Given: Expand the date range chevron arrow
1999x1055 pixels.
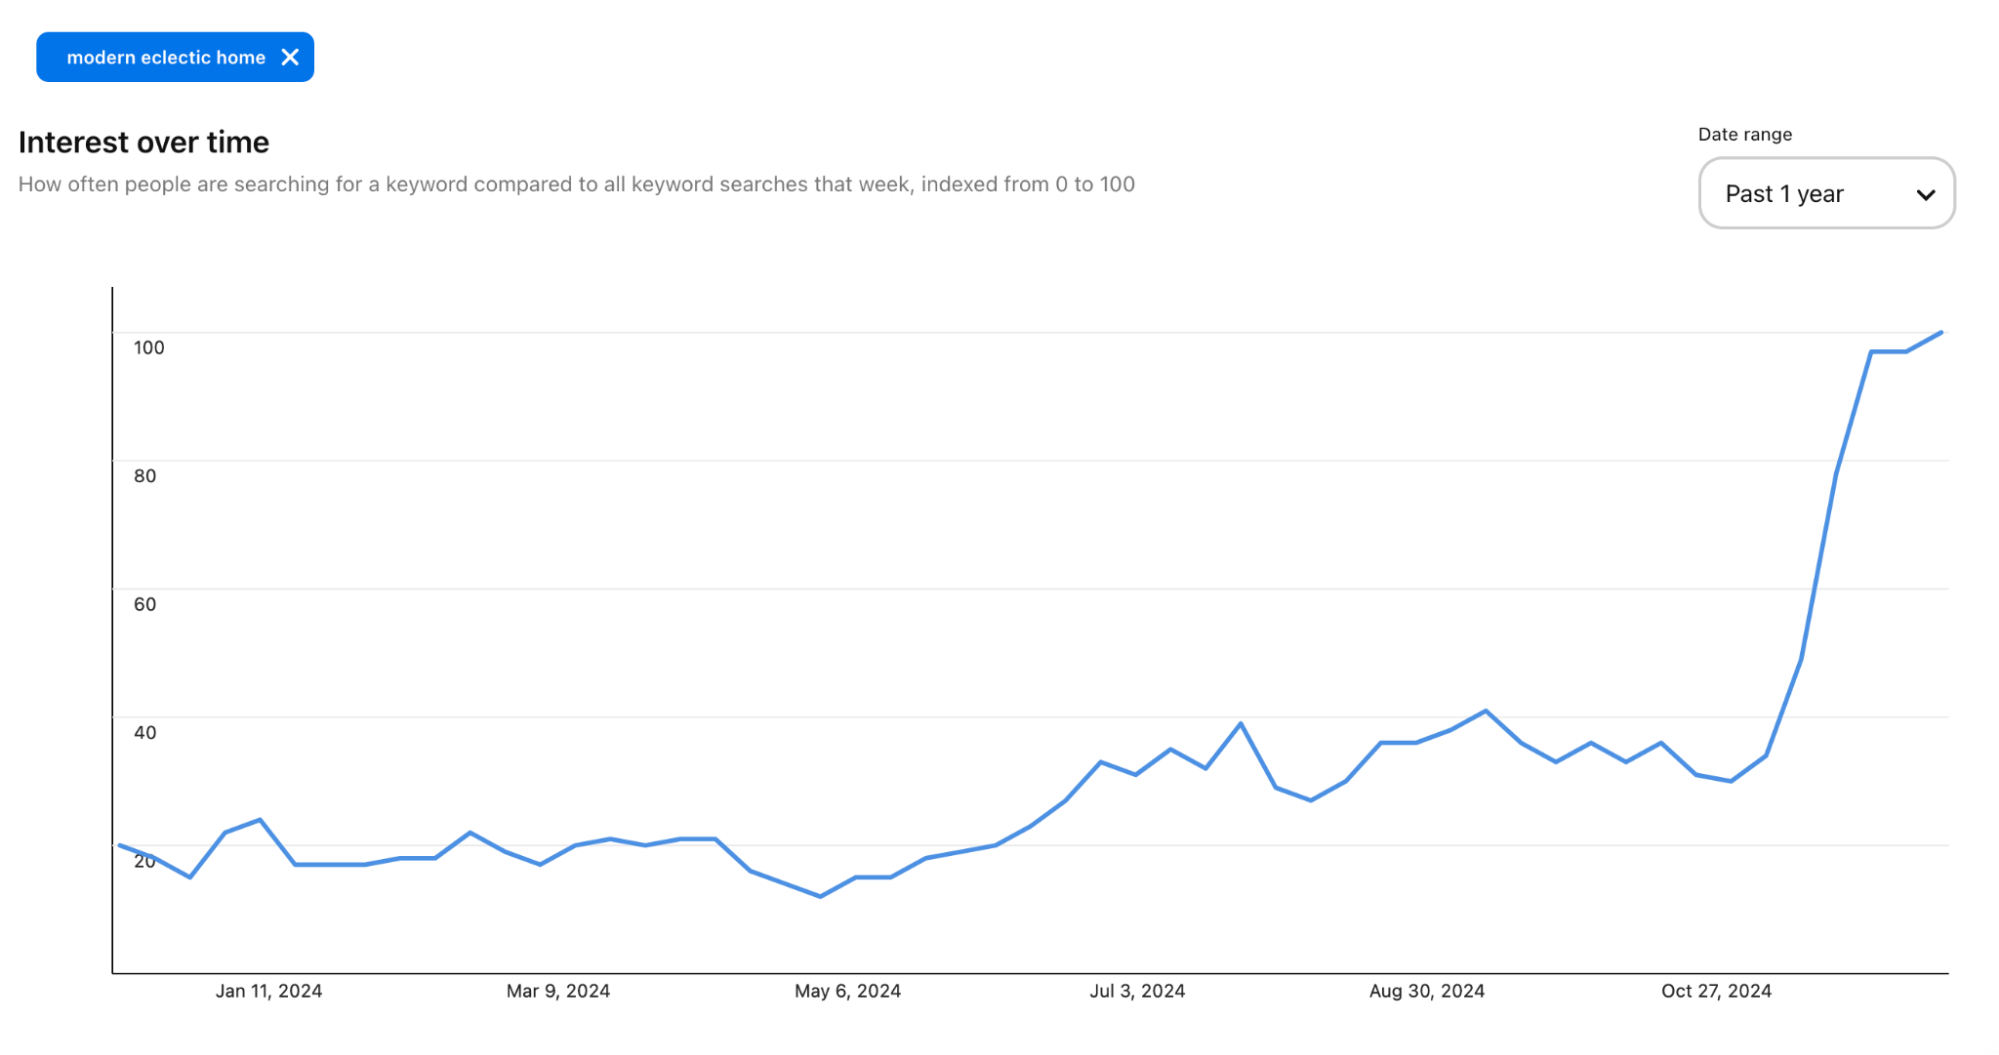Looking at the screenshot, I should coord(1925,194).
